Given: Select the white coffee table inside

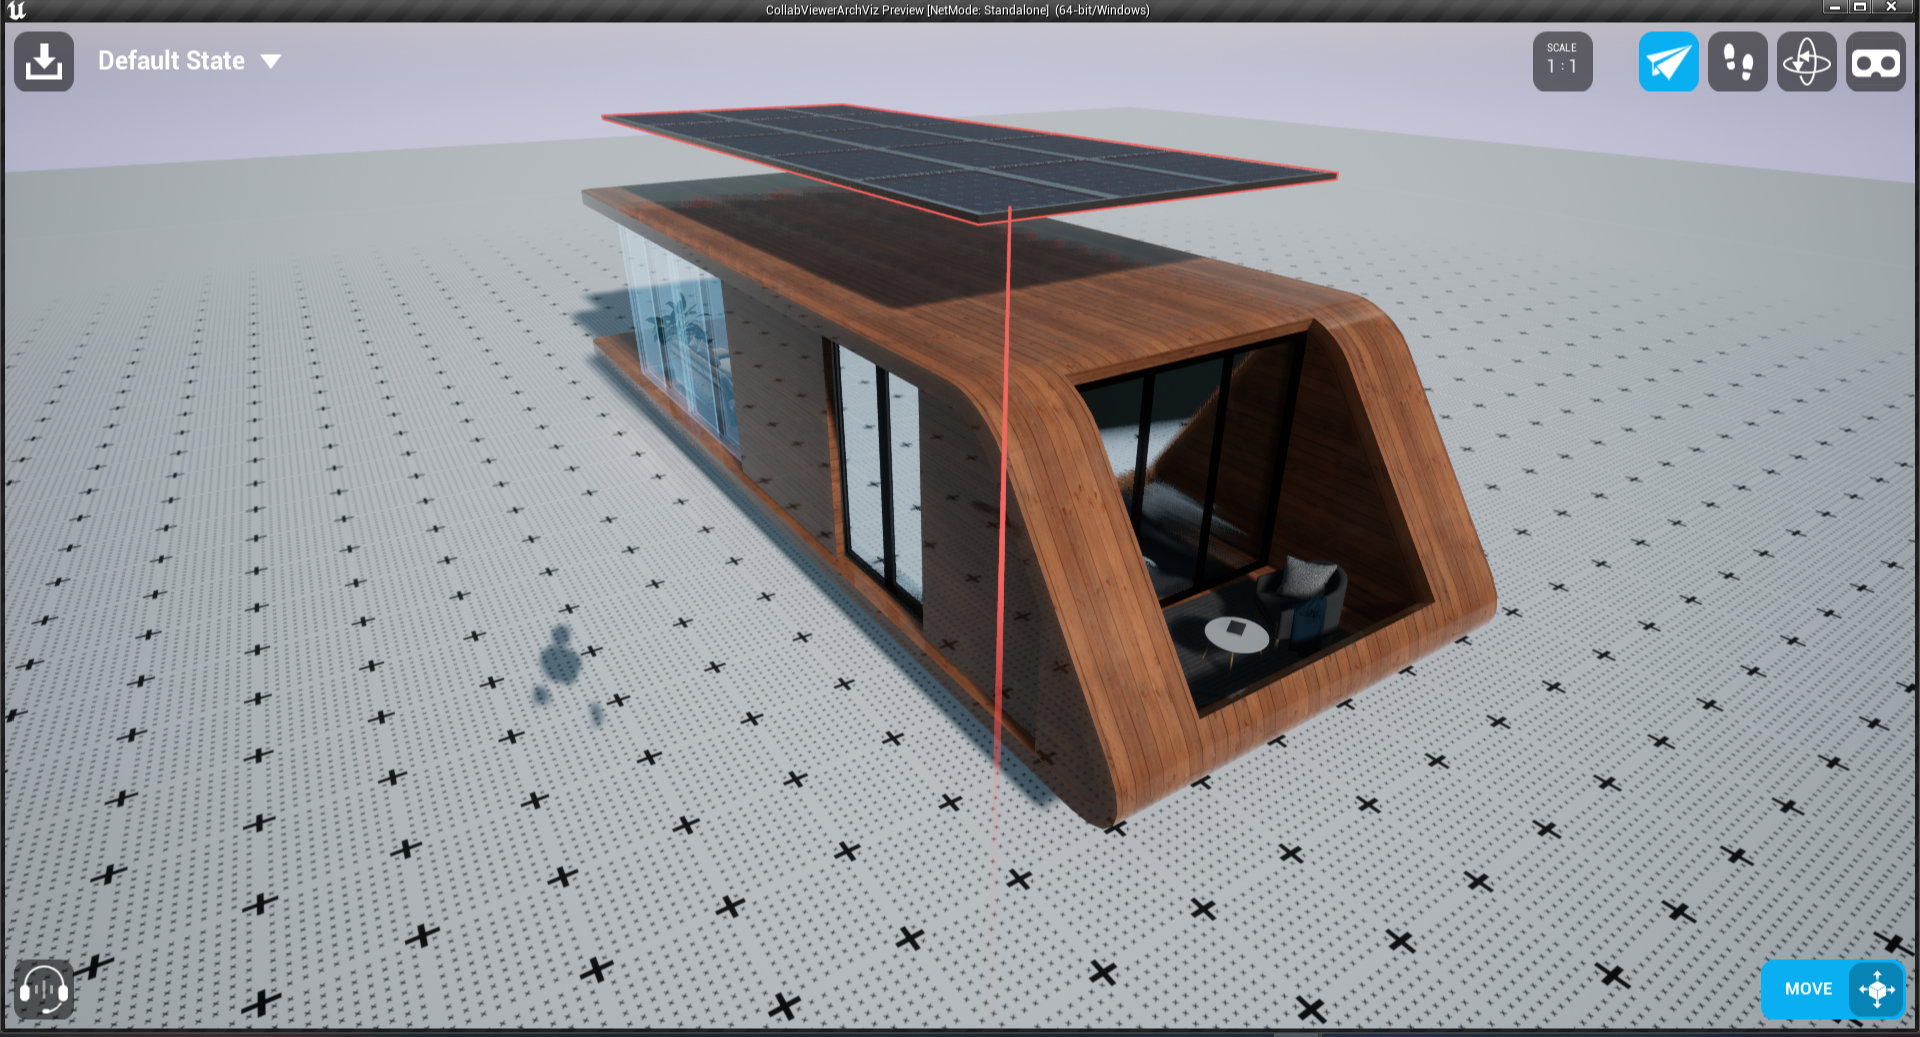Looking at the screenshot, I should (1236, 634).
